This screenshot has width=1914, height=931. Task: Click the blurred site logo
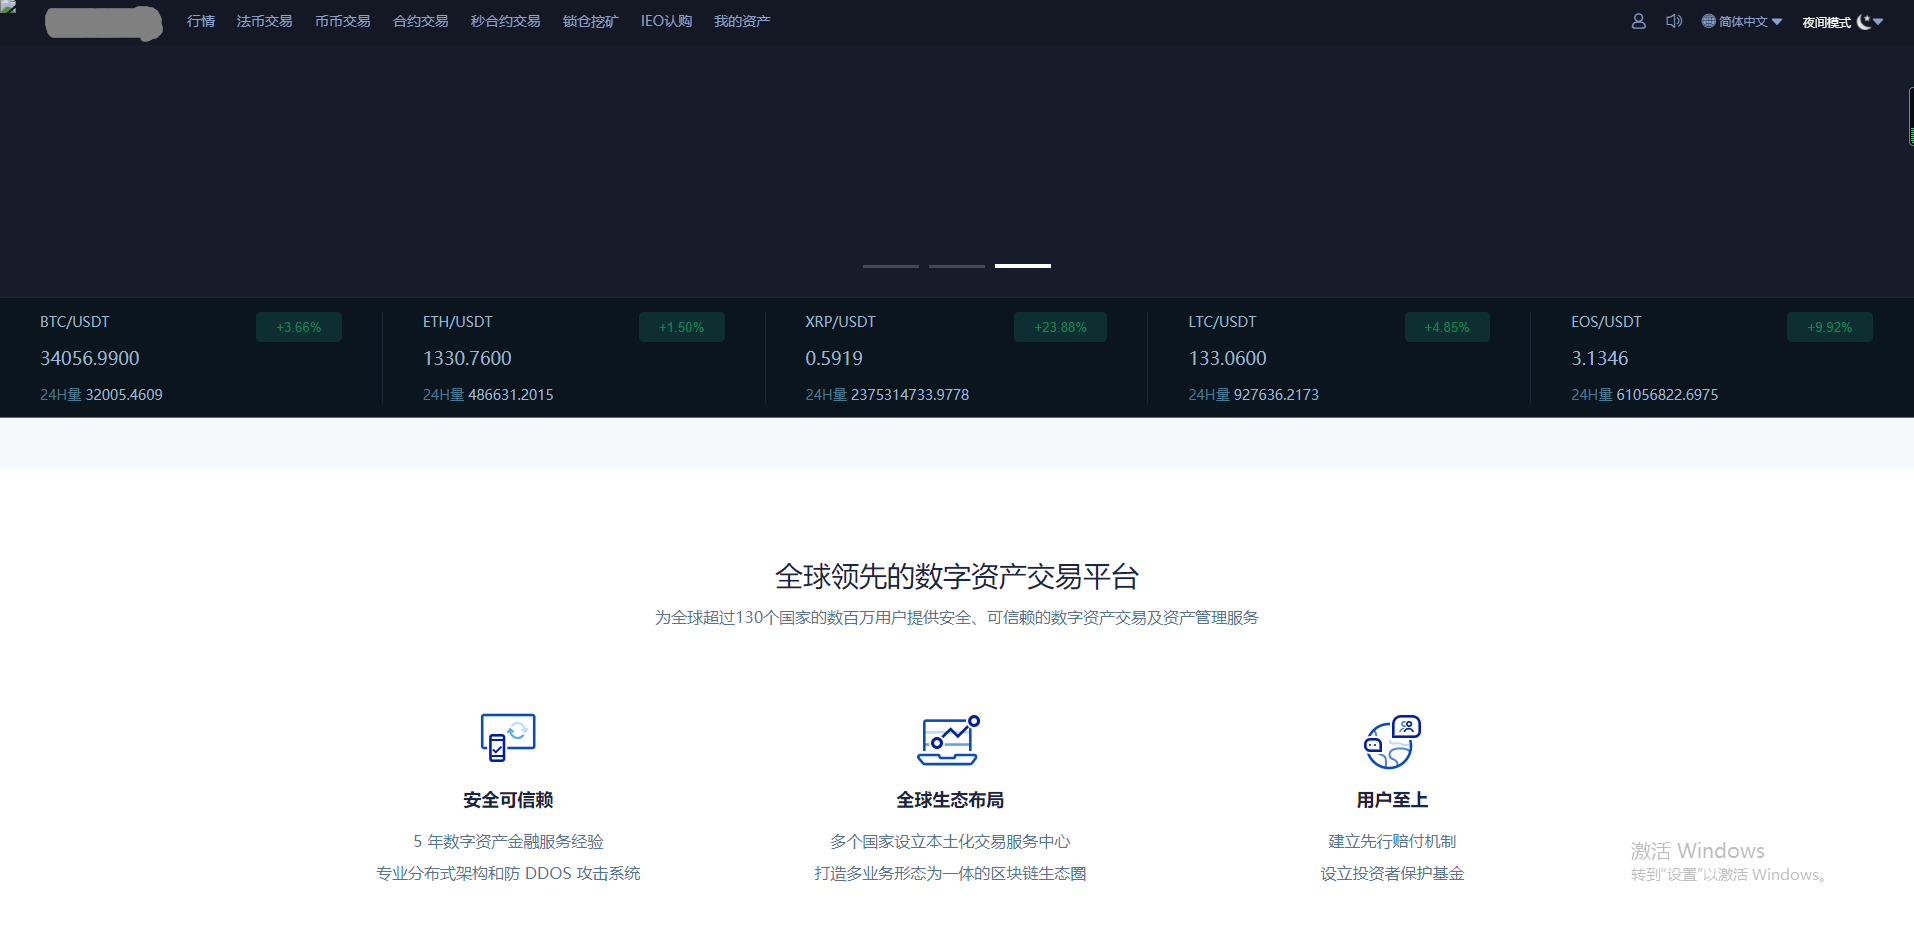pos(104,23)
